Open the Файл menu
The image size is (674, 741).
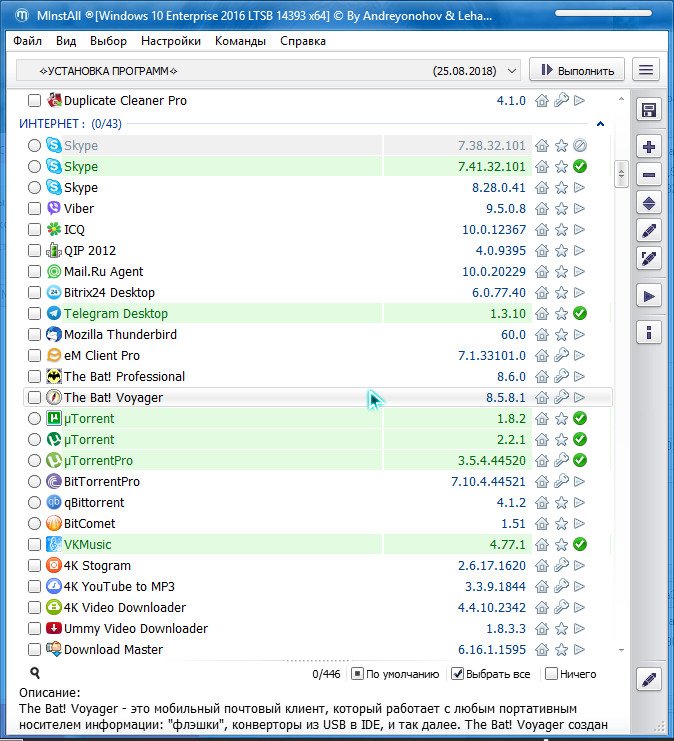pos(27,41)
